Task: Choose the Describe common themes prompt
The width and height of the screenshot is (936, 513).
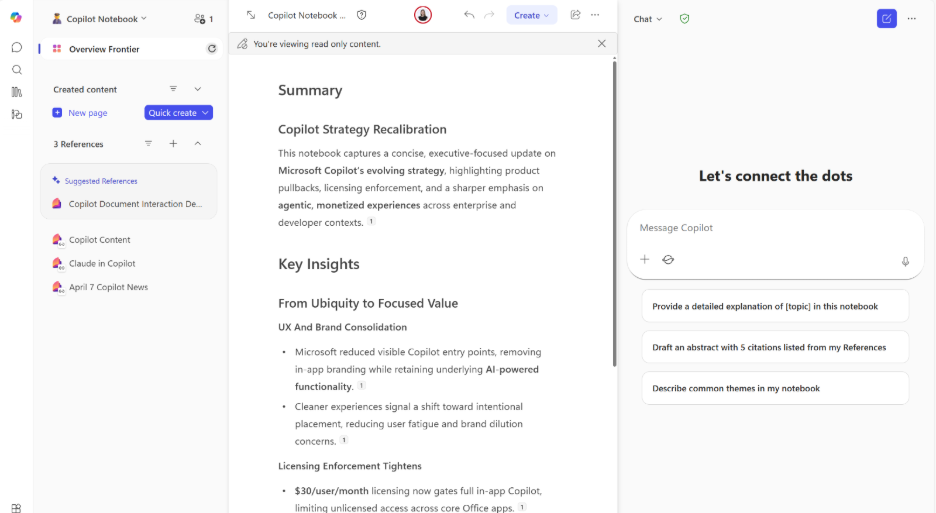Action: coord(775,388)
